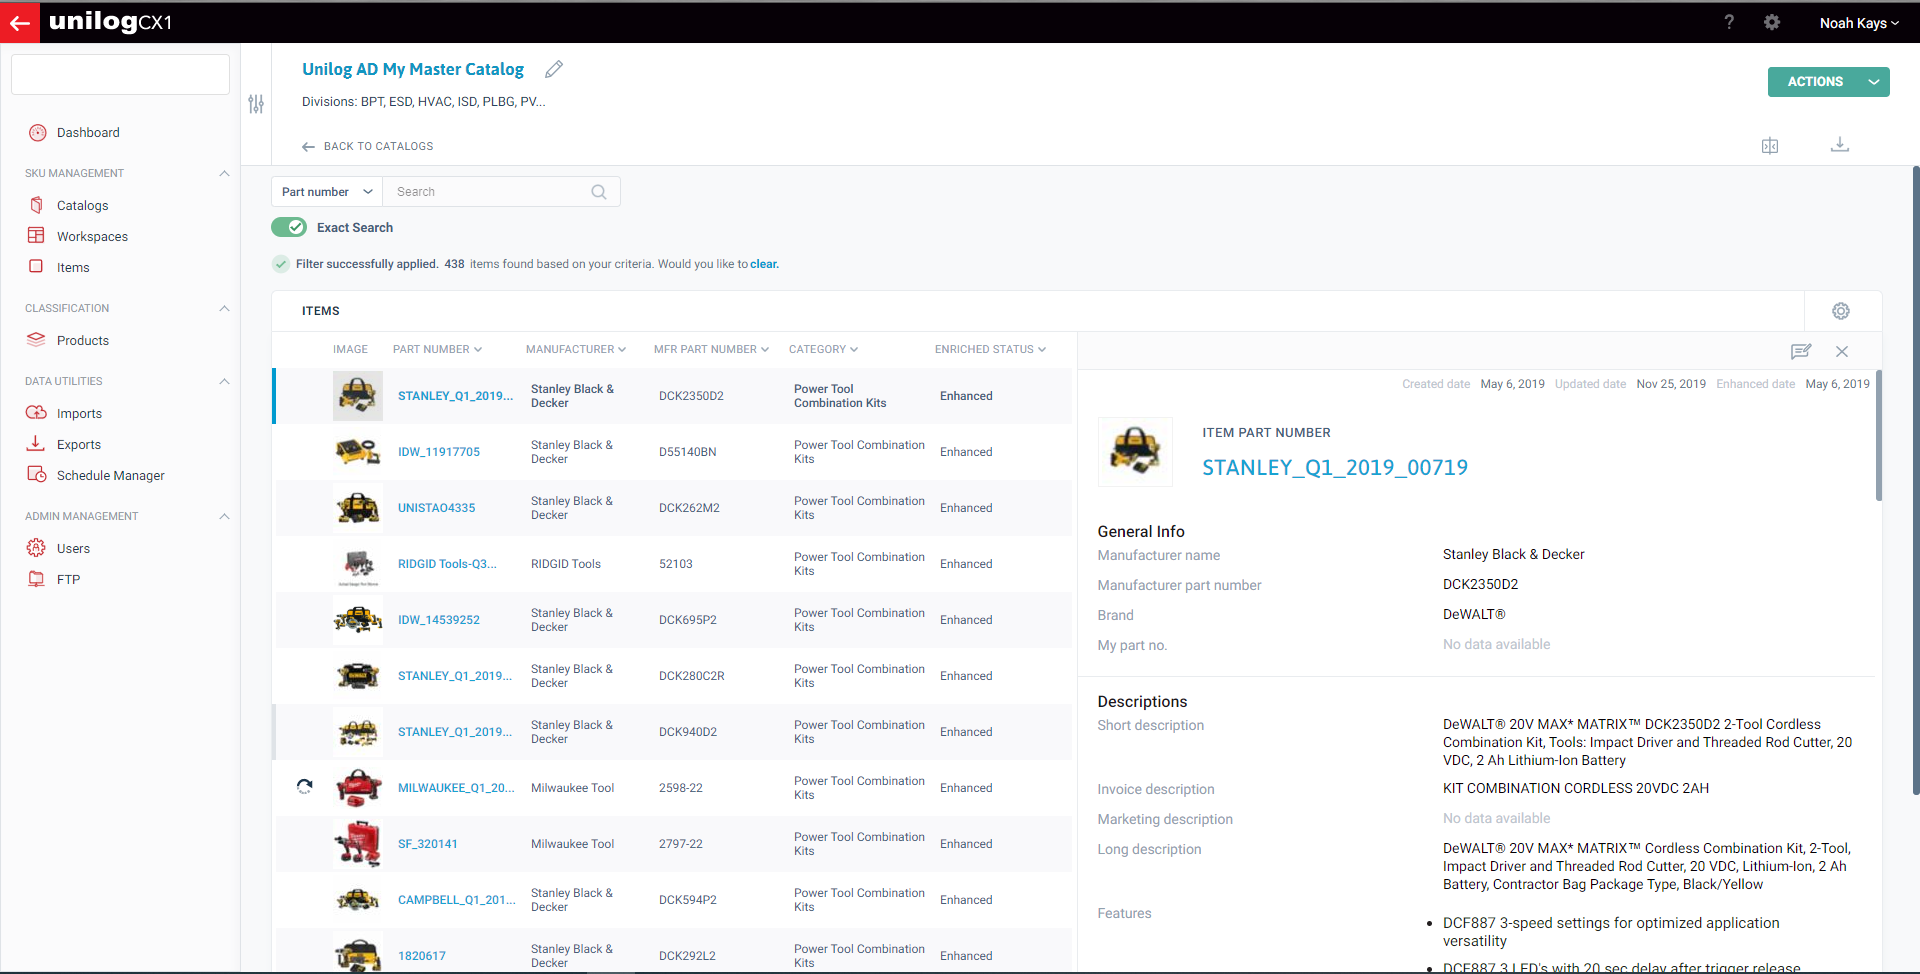Image resolution: width=1920 pixels, height=974 pixels.
Task: Click the main page vertical scrollbar
Action: pyautogui.click(x=1915, y=480)
